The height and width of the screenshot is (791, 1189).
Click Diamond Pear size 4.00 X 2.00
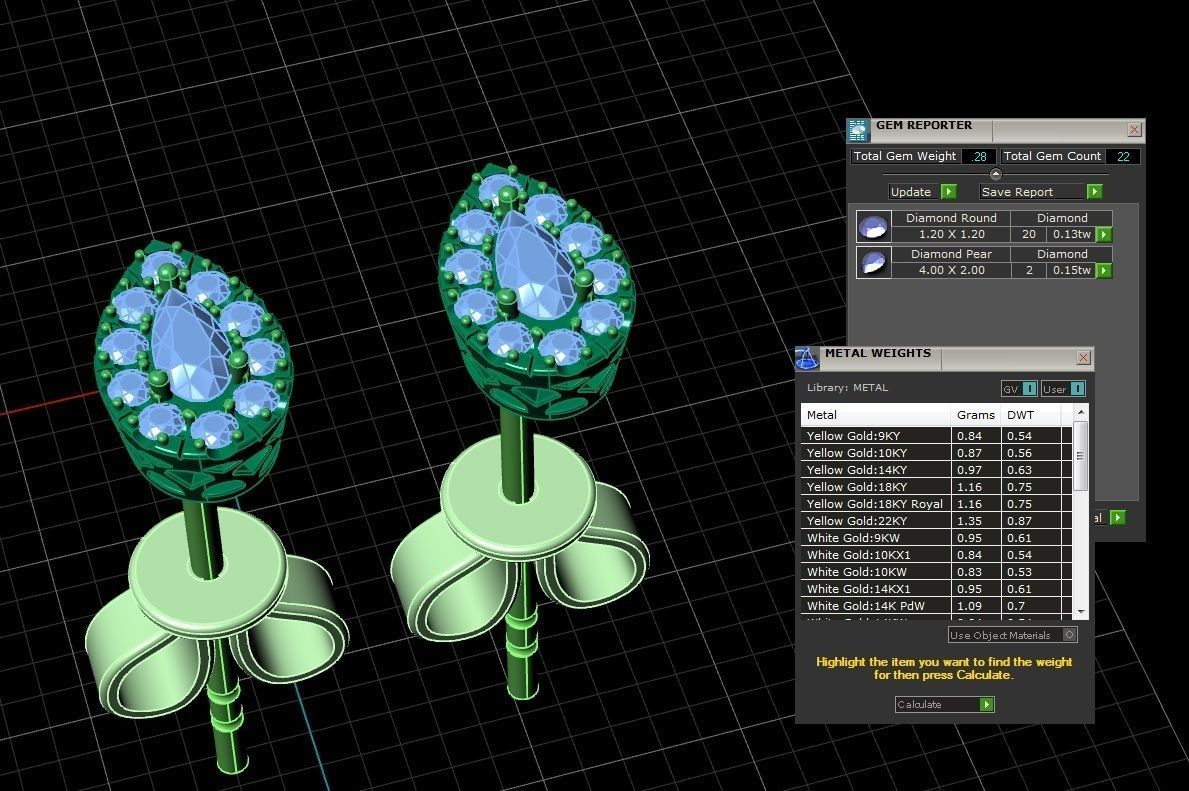pyautogui.click(x=951, y=270)
